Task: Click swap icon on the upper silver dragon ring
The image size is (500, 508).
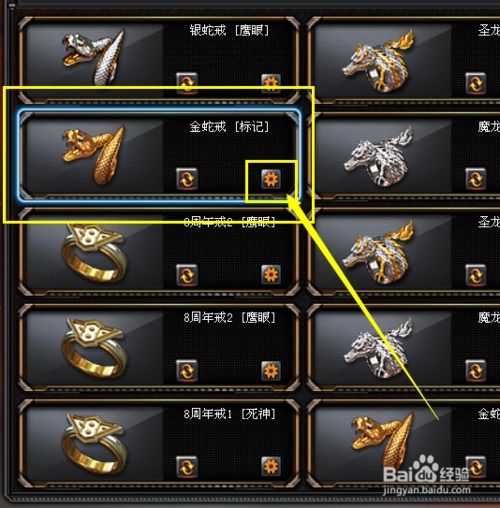Action: tap(476, 179)
